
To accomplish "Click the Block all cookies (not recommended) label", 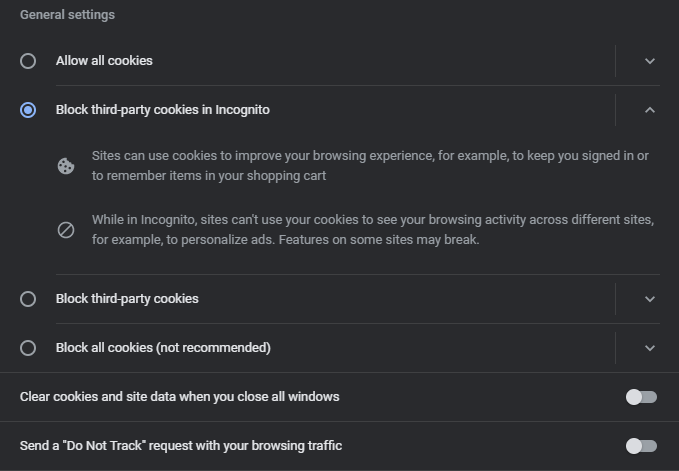I will (x=163, y=348).
